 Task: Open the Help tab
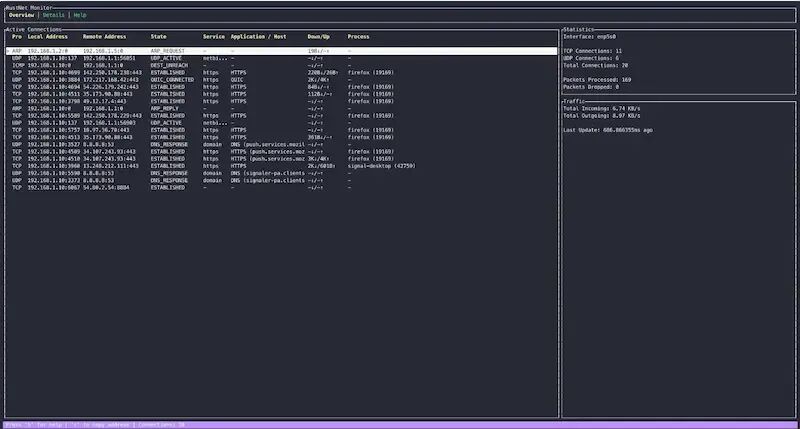click(80, 15)
